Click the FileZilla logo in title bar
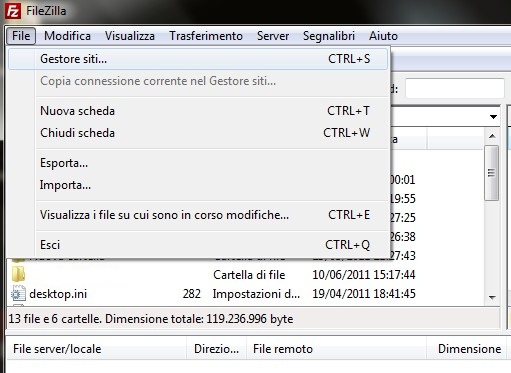 pyautogui.click(x=13, y=11)
